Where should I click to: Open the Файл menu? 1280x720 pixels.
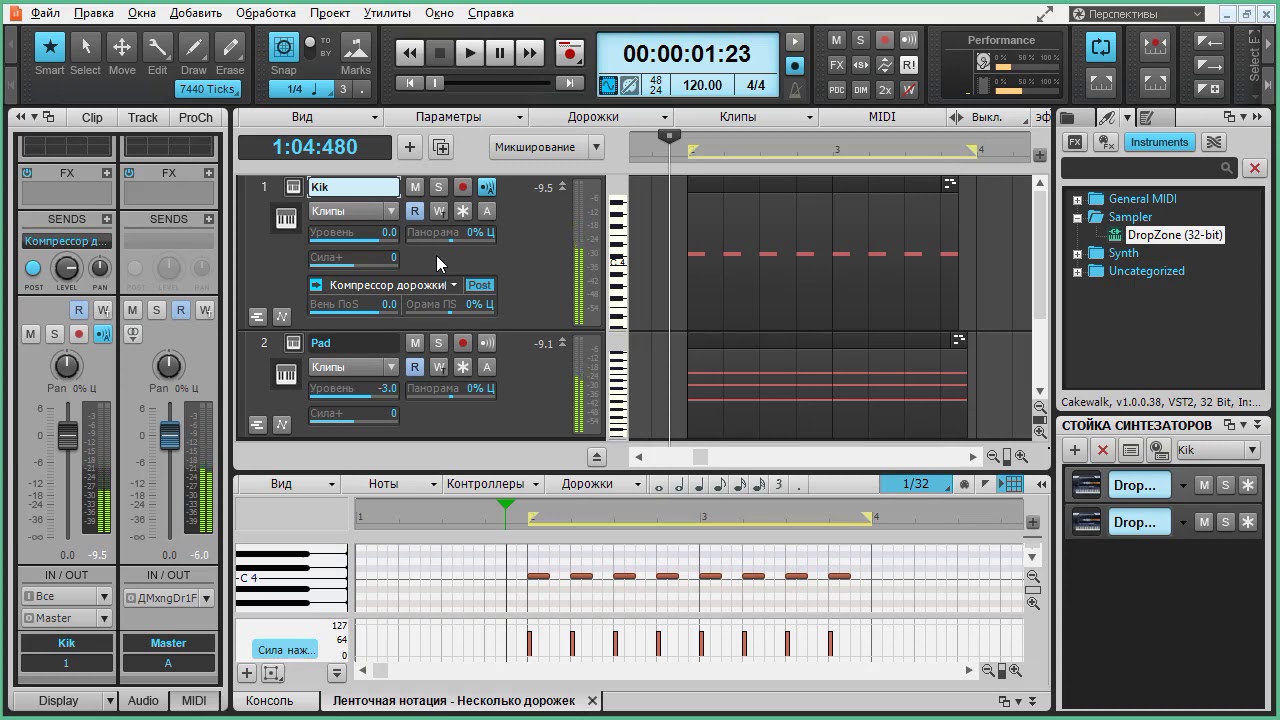45,13
